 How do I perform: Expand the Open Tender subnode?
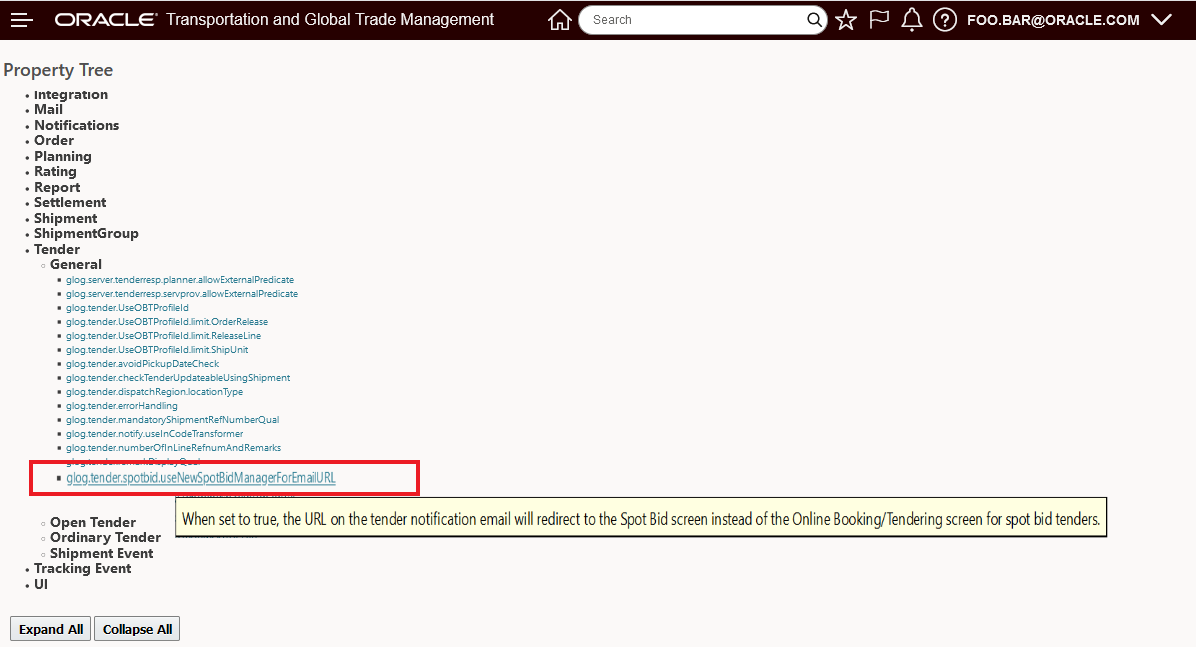point(92,523)
